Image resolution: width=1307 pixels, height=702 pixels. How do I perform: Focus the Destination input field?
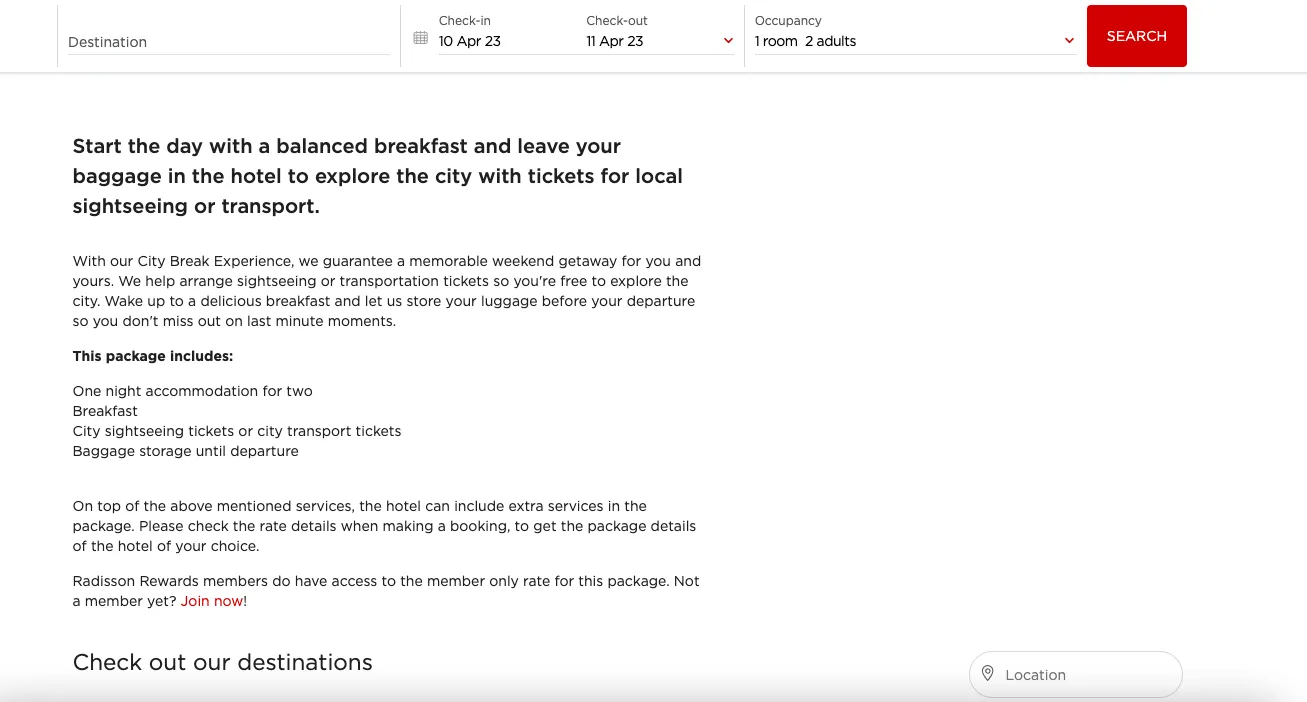coord(228,42)
